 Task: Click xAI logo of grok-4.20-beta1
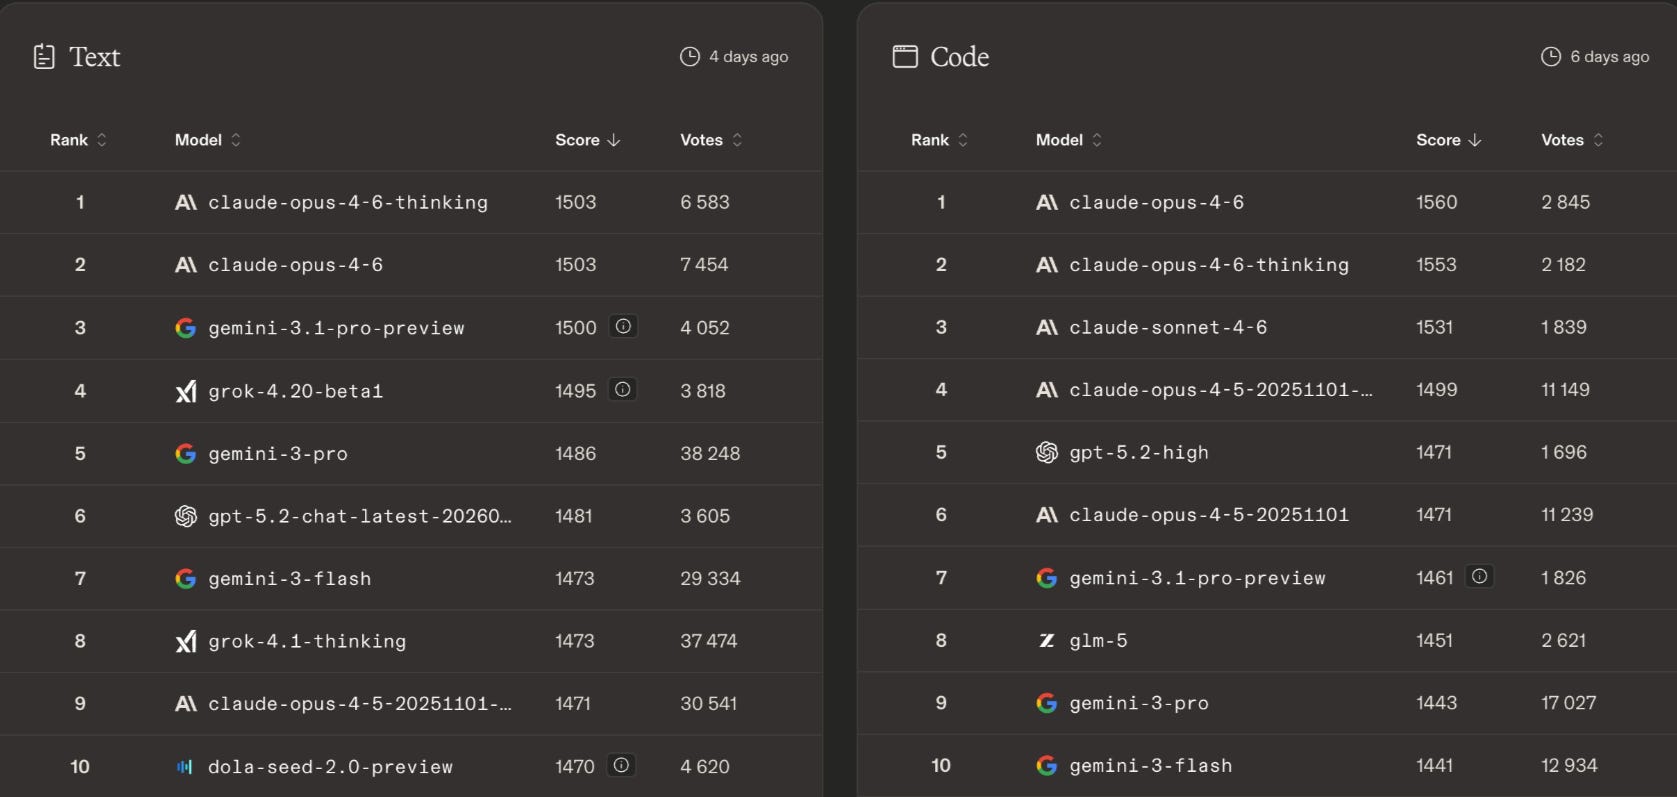[186, 391]
